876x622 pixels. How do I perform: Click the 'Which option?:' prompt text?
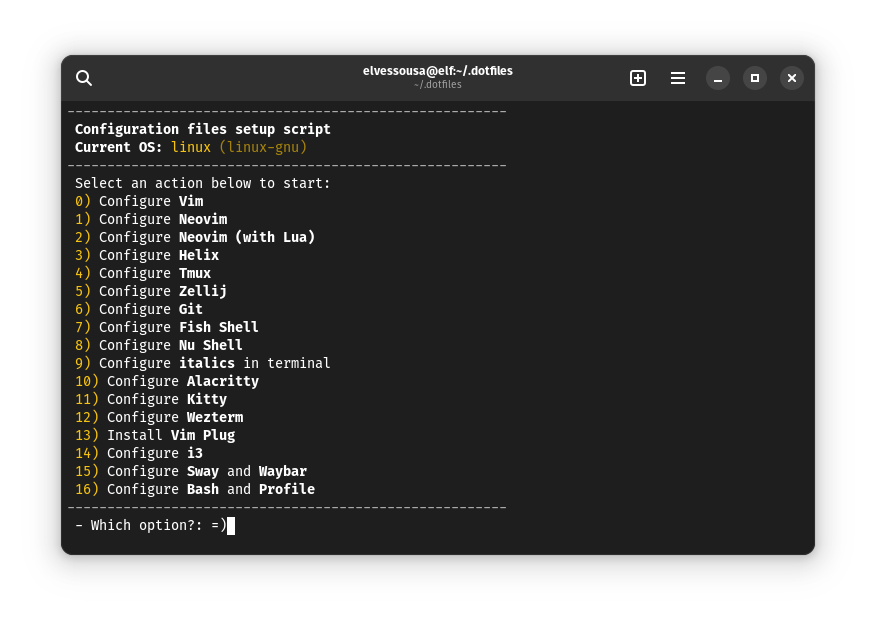coord(146,525)
